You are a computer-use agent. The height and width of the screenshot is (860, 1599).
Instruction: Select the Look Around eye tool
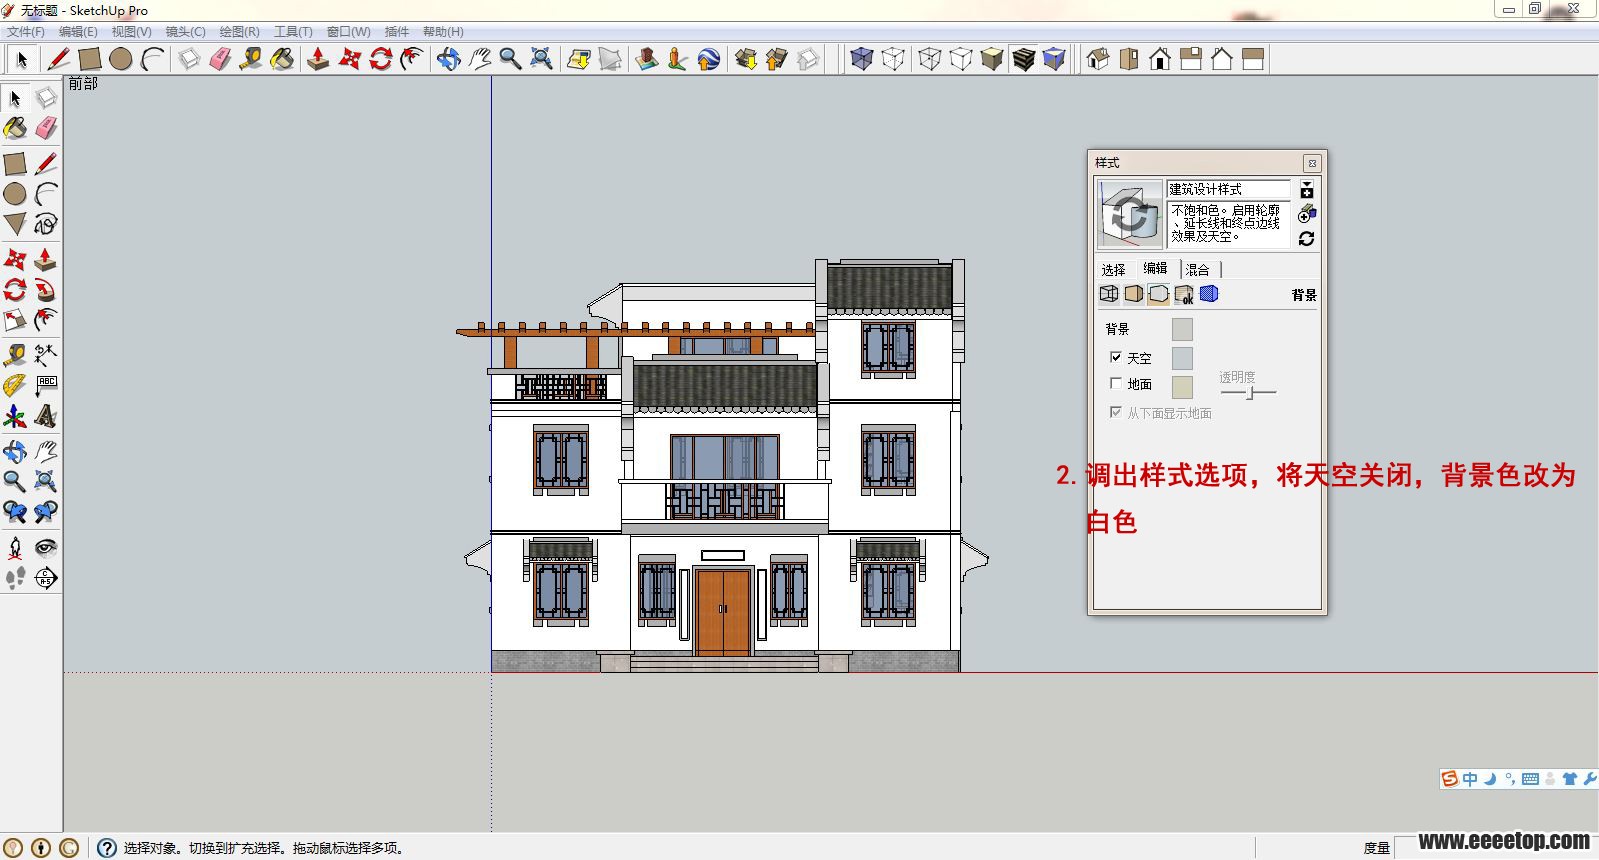click(x=46, y=548)
